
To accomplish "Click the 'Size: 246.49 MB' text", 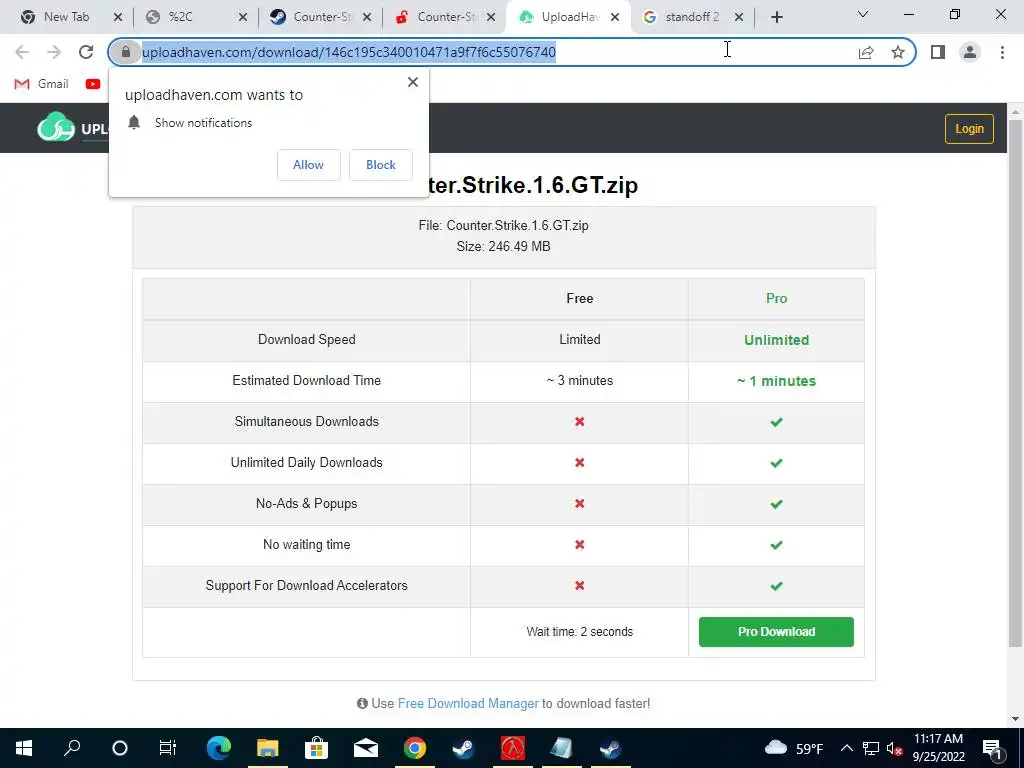I will [x=504, y=247].
